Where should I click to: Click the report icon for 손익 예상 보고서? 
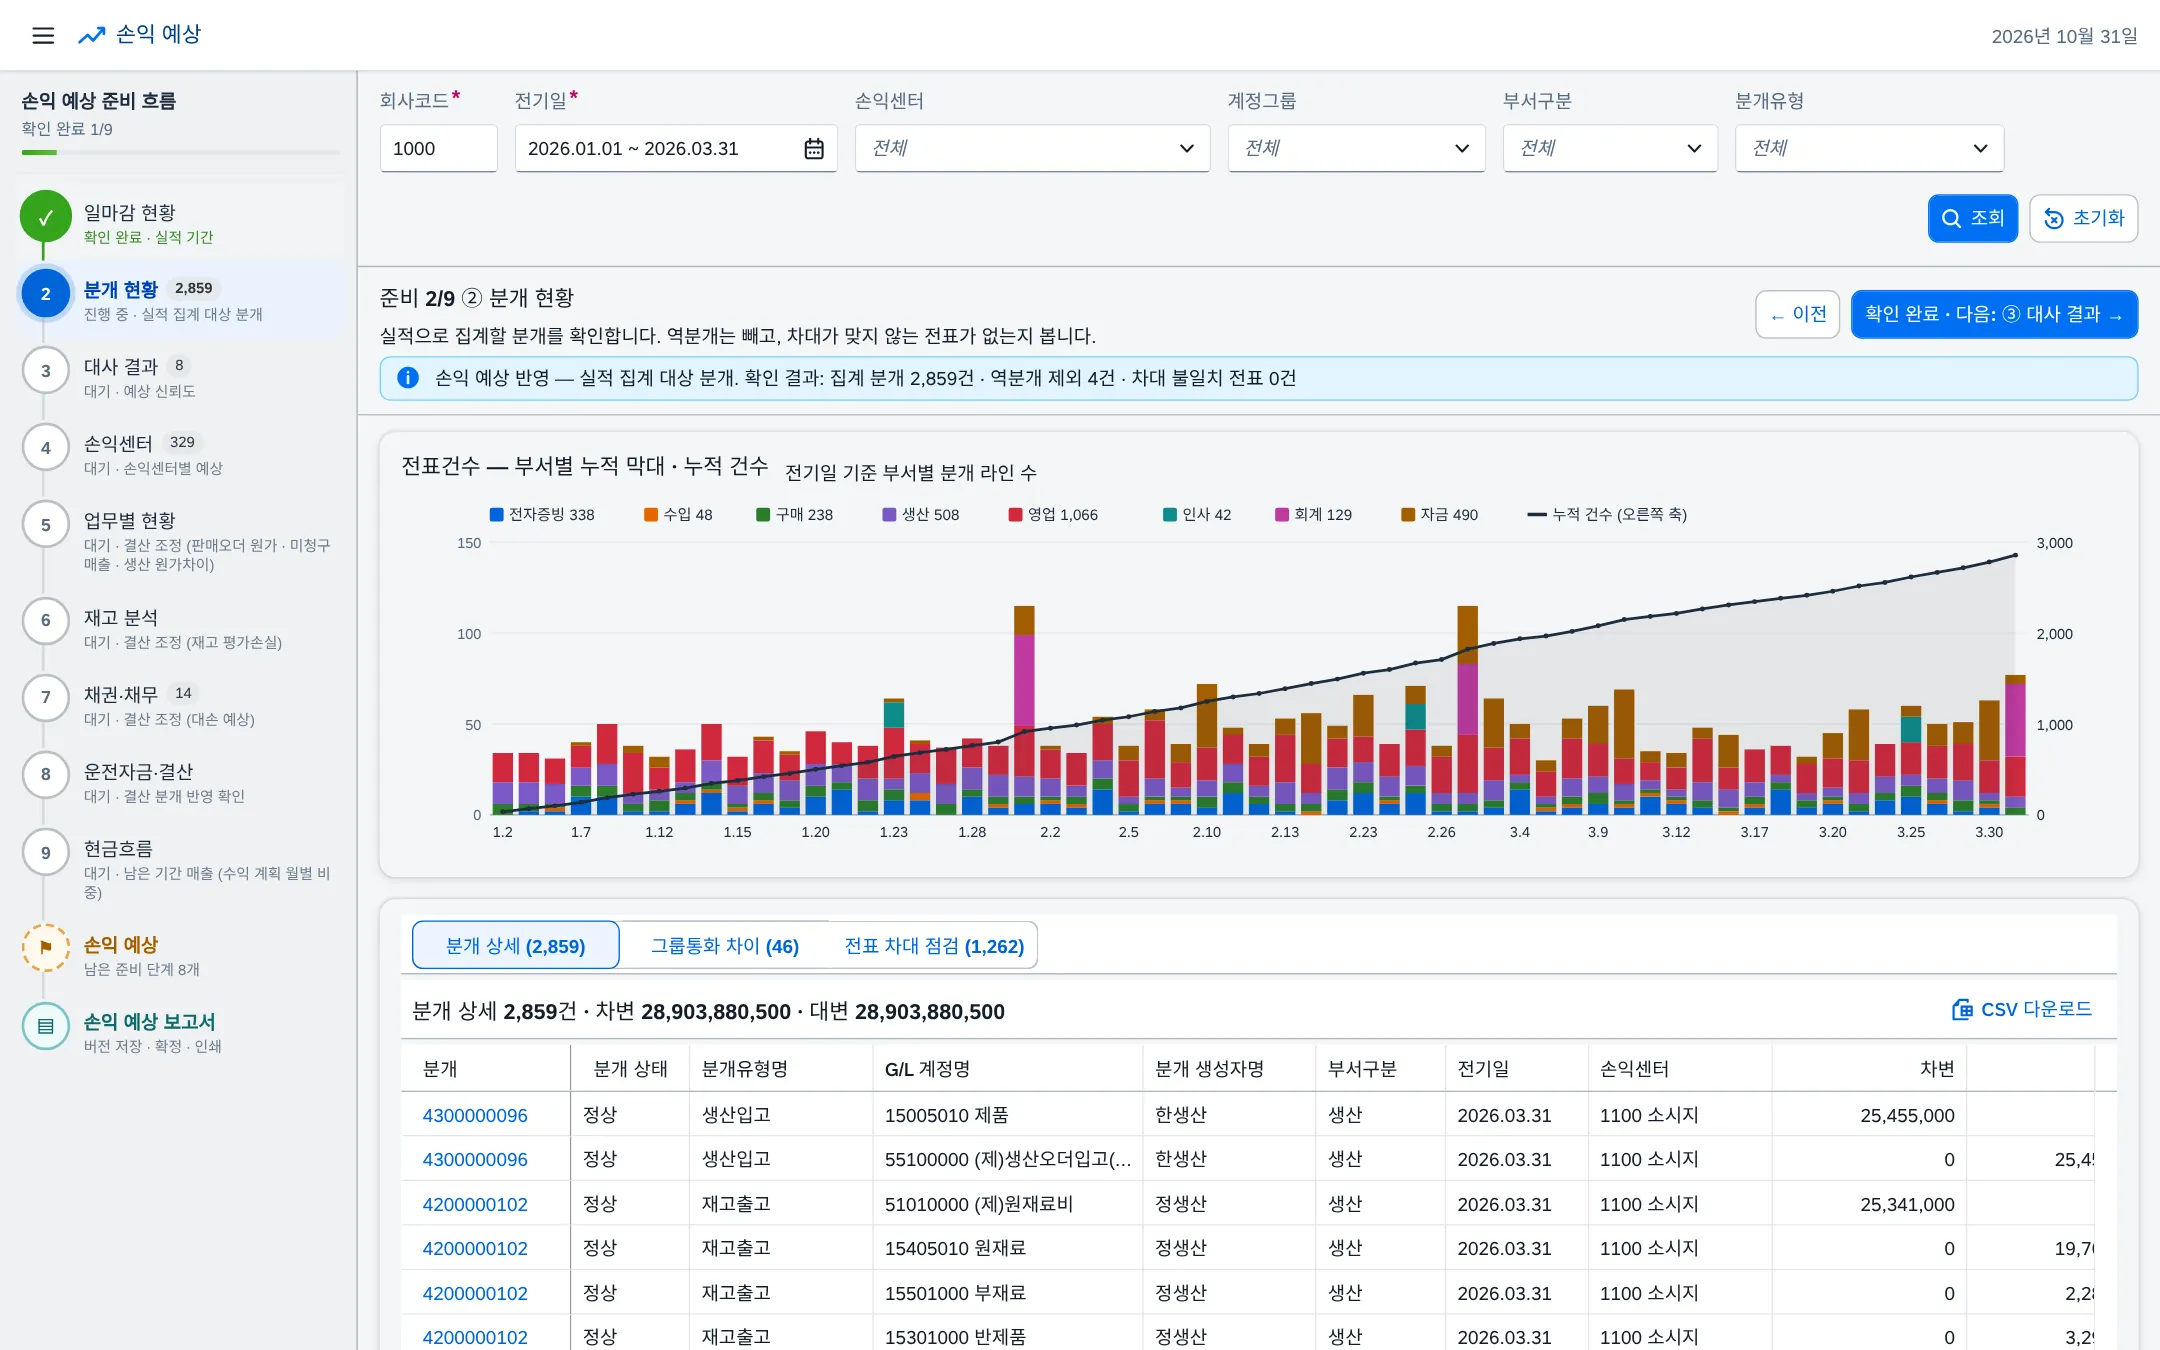point(46,1026)
